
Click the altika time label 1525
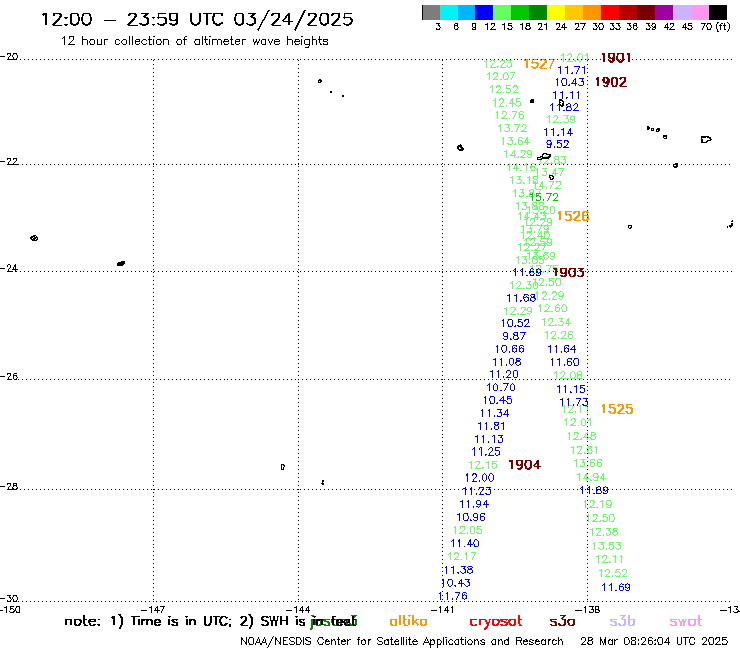click(617, 409)
